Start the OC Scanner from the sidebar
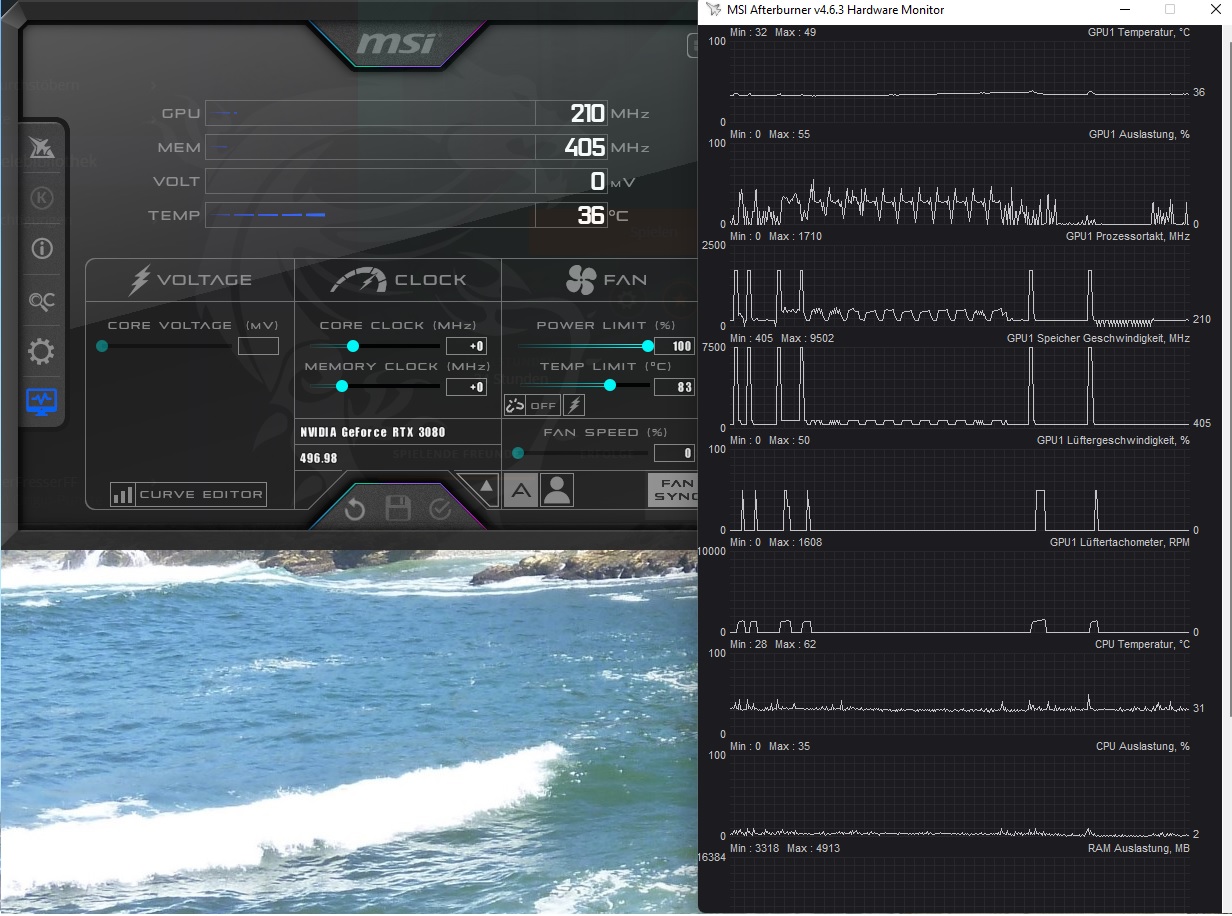The width and height of the screenshot is (1232, 916). pos(42,301)
